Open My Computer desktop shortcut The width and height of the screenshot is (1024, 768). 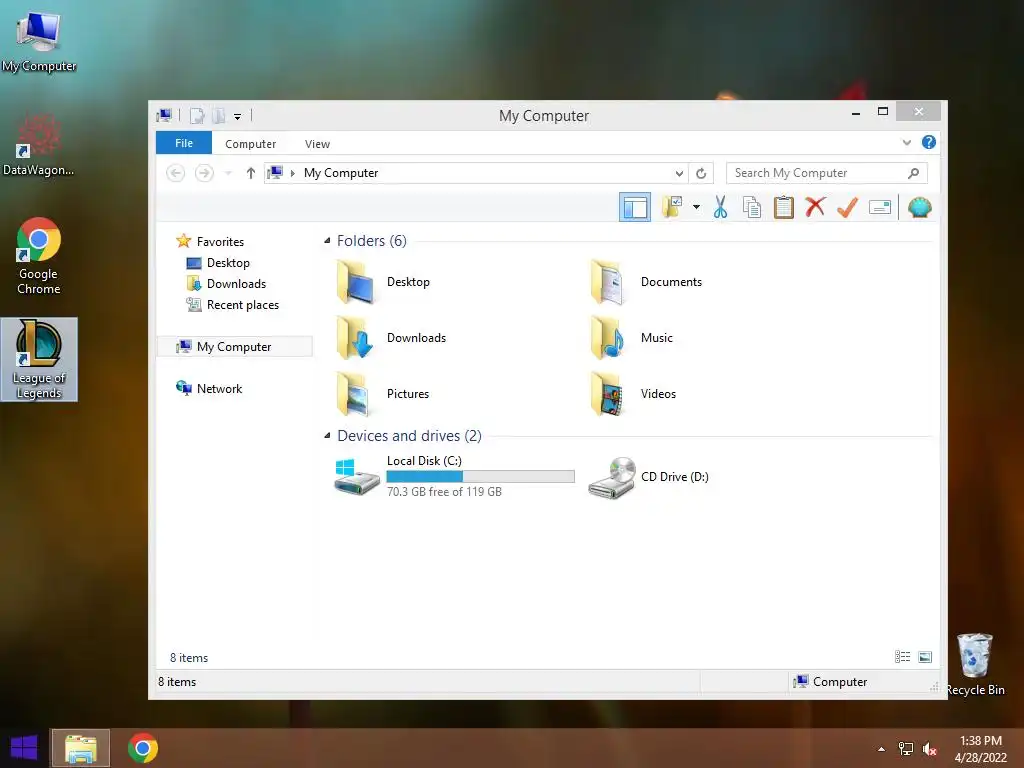(x=39, y=40)
